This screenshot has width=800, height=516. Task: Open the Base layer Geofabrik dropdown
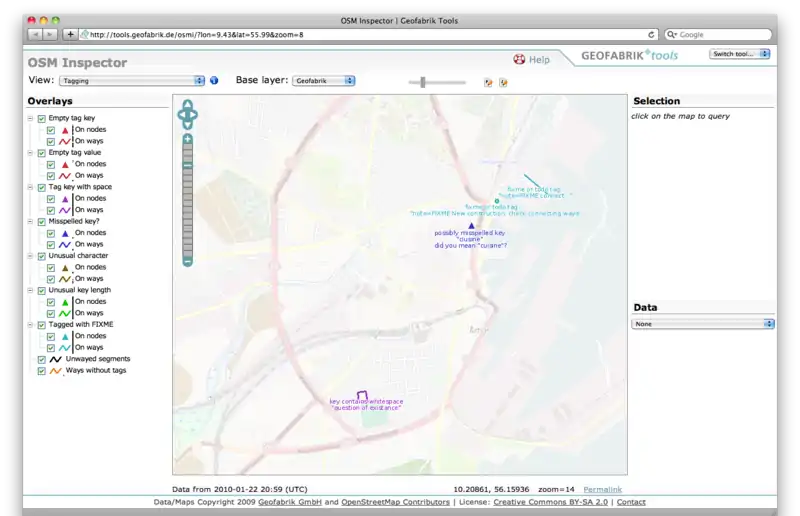coord(323,80)
